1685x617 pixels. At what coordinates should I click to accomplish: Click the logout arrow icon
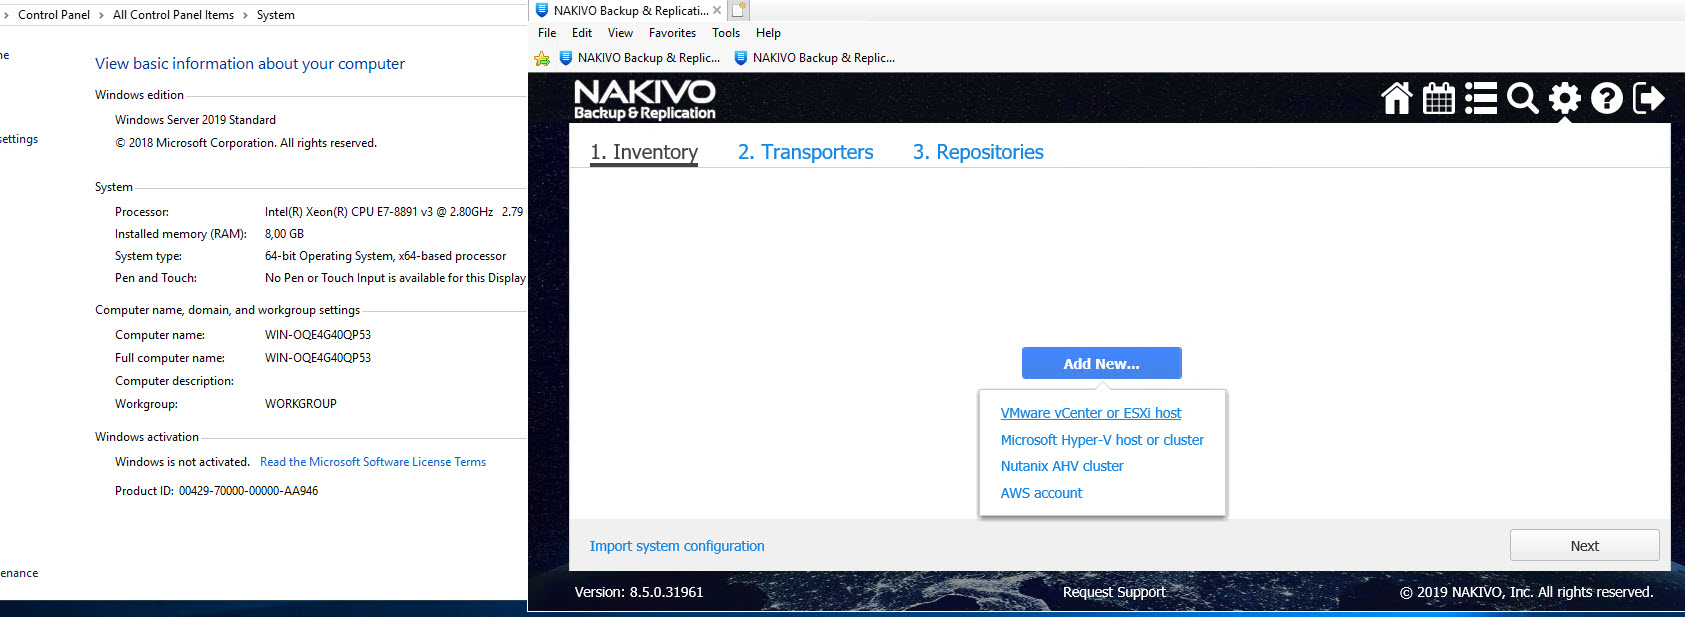tap(1649, 99)
